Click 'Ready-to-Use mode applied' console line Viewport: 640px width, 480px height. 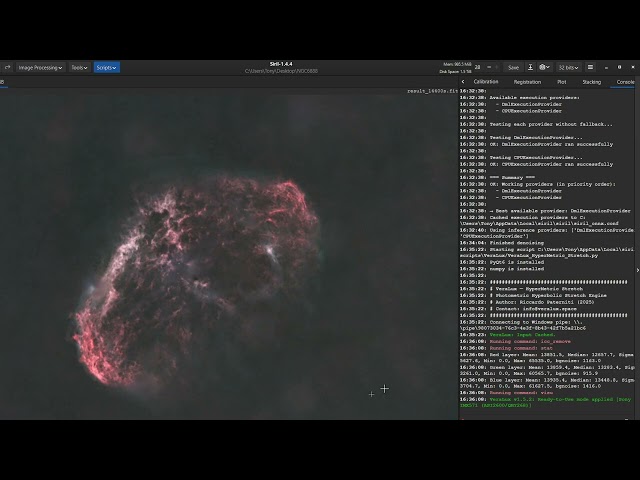[547, 402]
